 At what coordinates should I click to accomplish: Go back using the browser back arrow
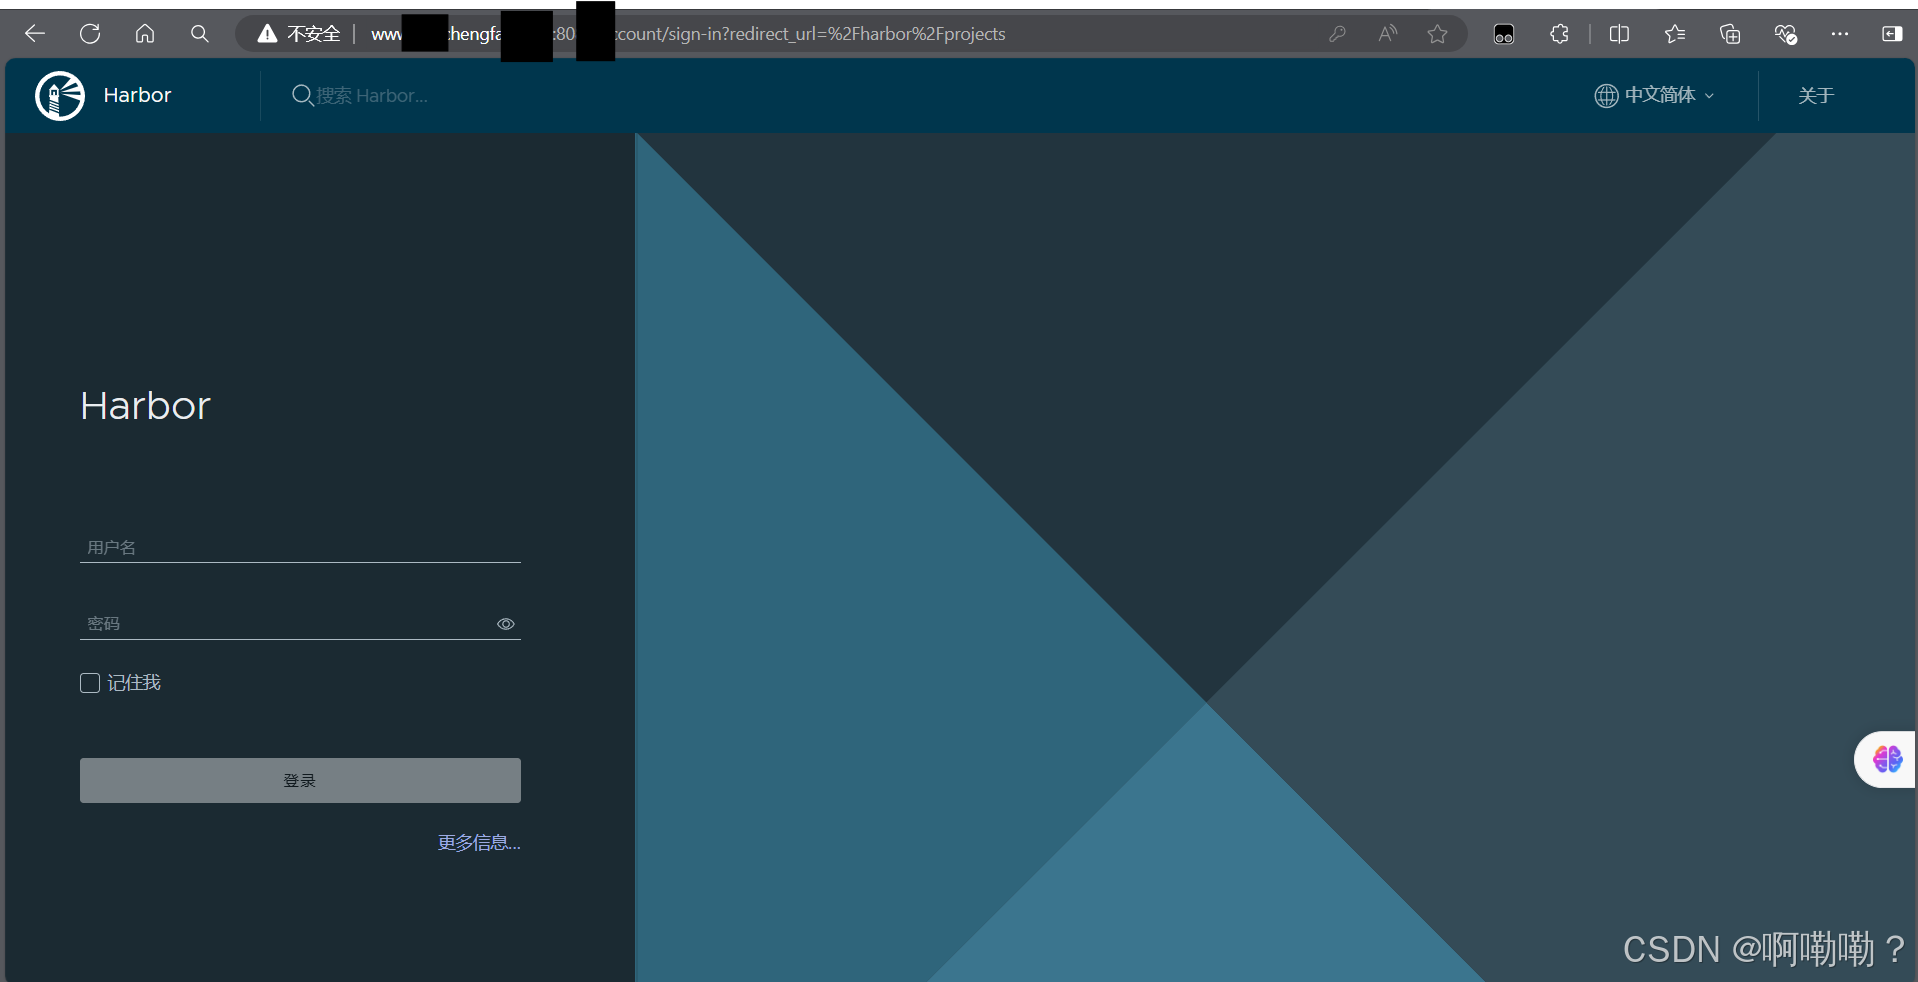click(35, 34)
